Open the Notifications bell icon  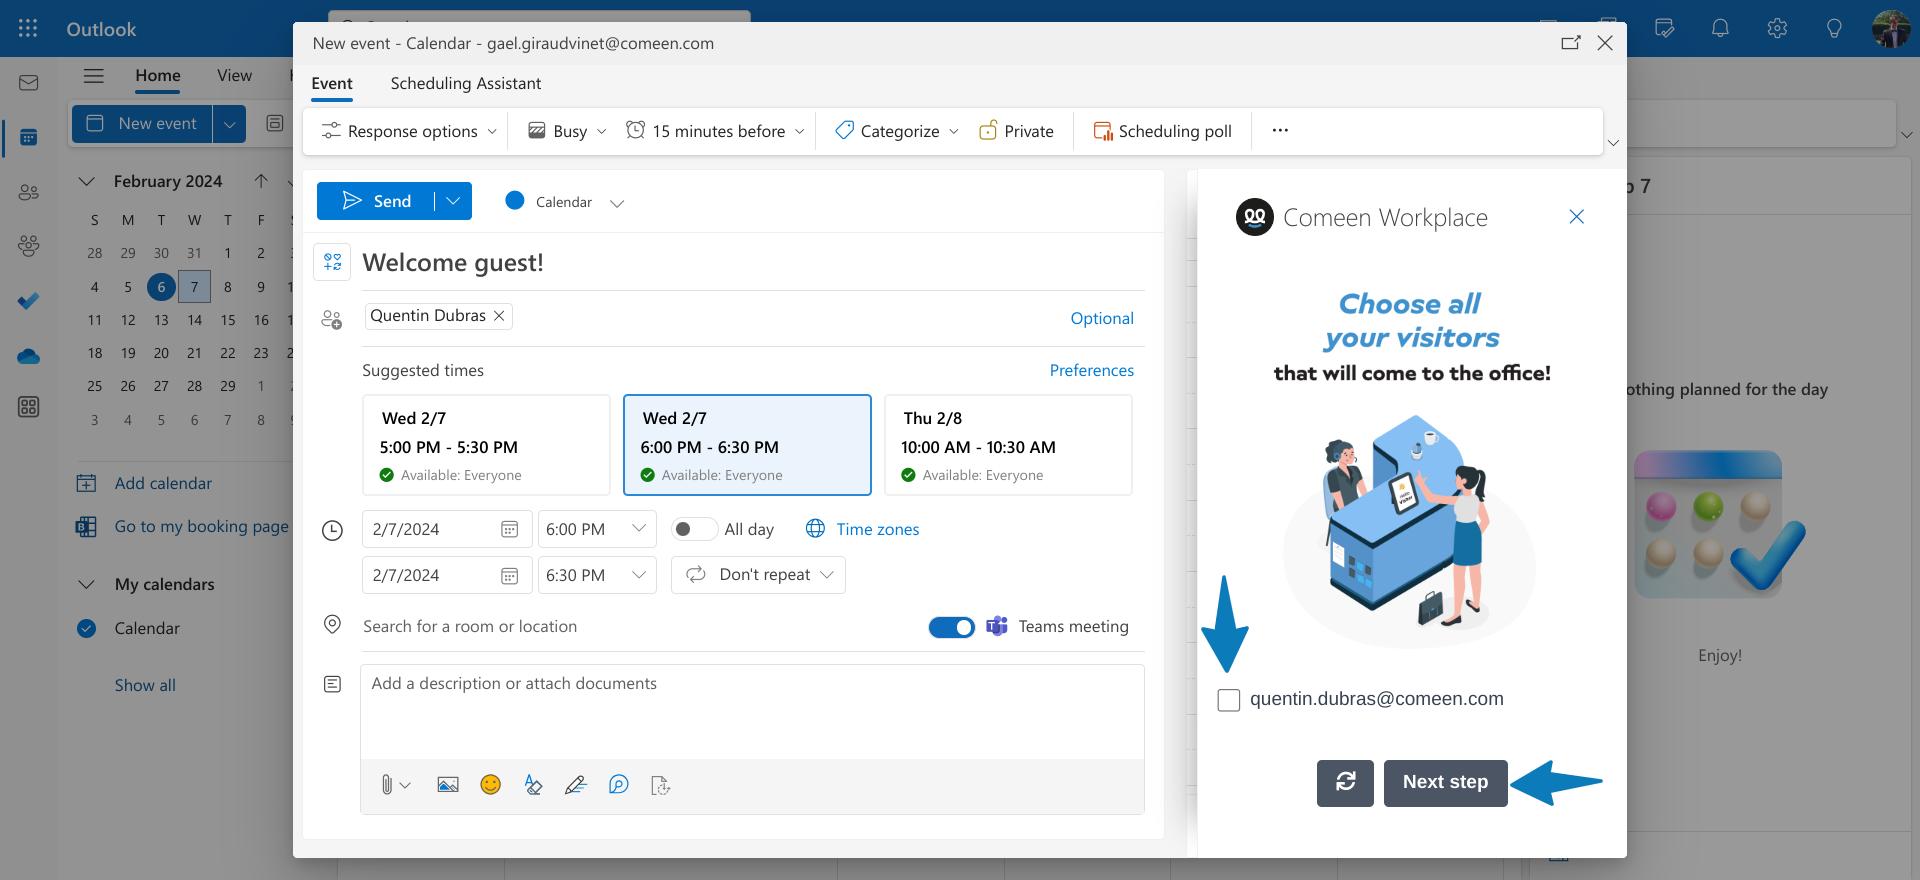[1720, 29]
